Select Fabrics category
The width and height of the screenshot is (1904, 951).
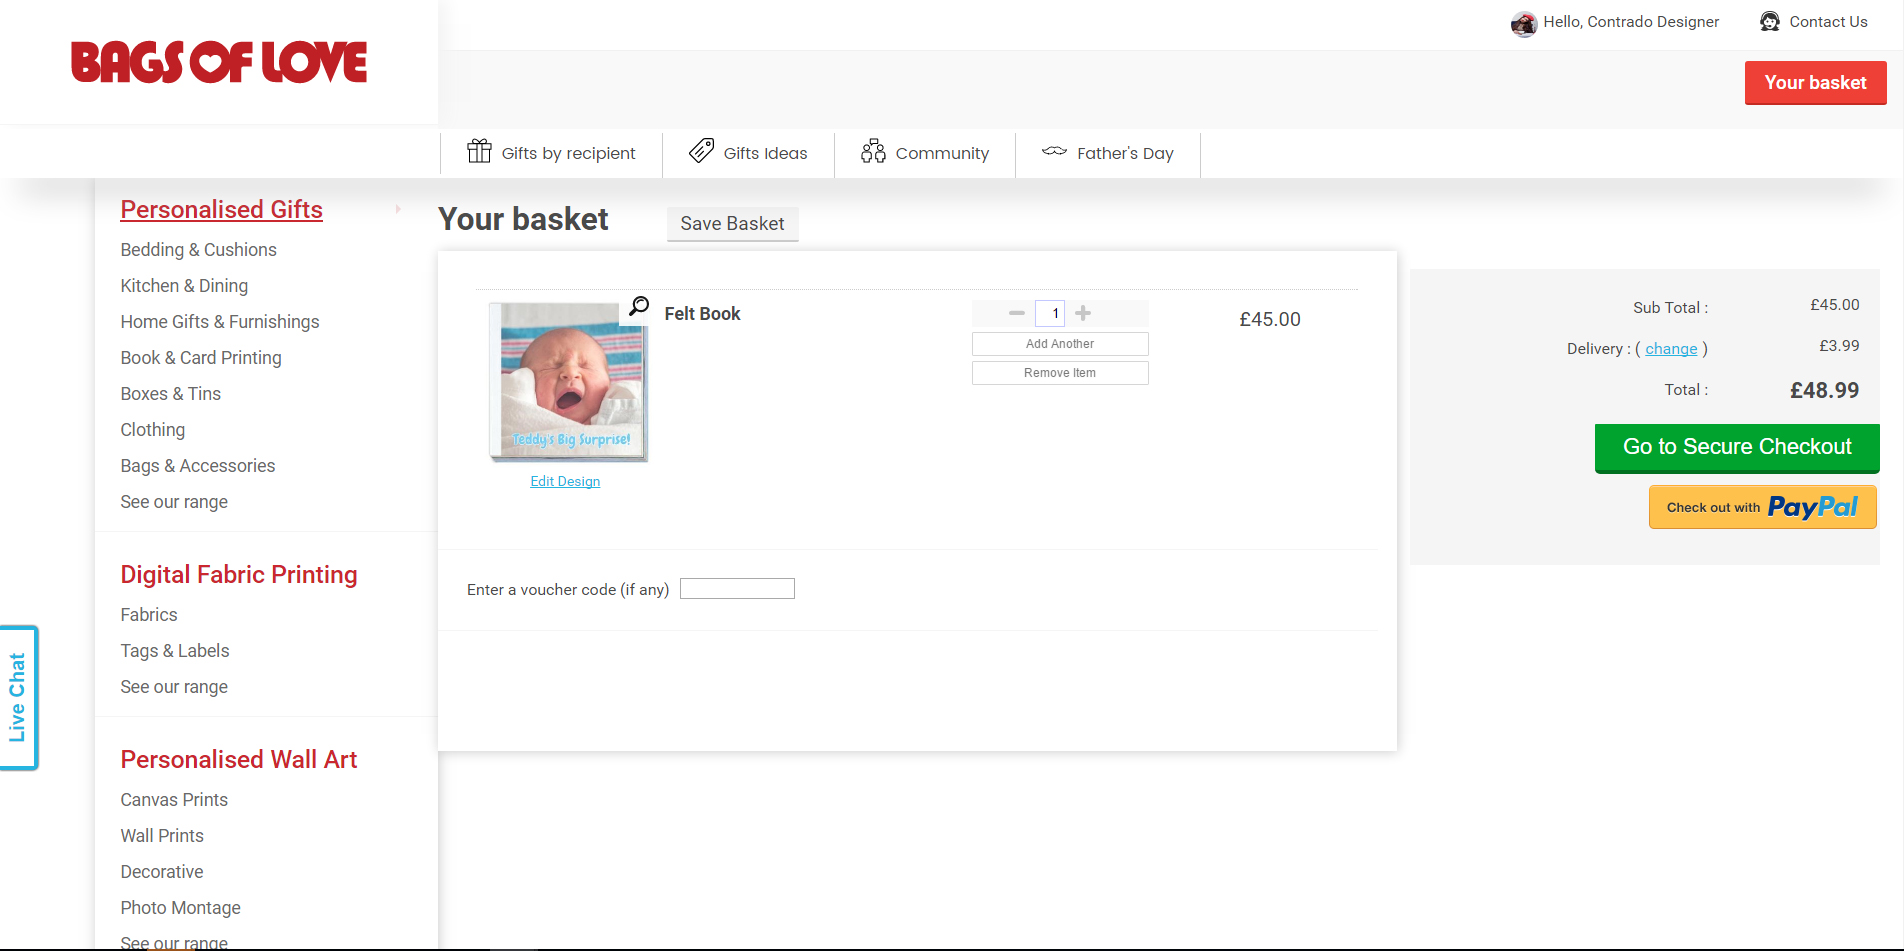tap(149, 615)
